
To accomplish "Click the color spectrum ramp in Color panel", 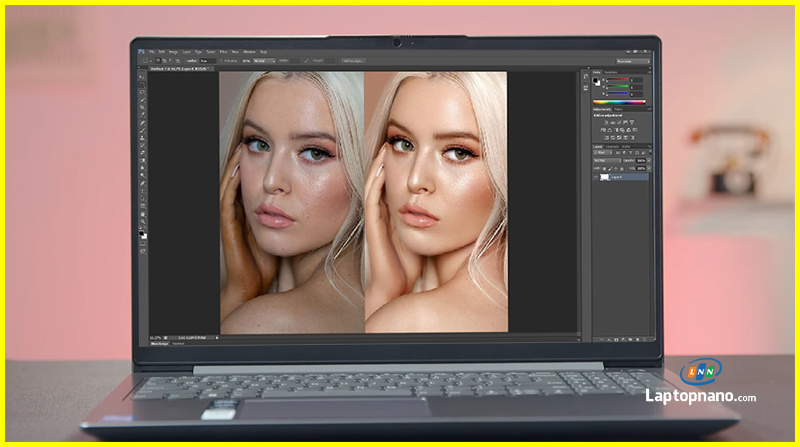I will 619,102.
